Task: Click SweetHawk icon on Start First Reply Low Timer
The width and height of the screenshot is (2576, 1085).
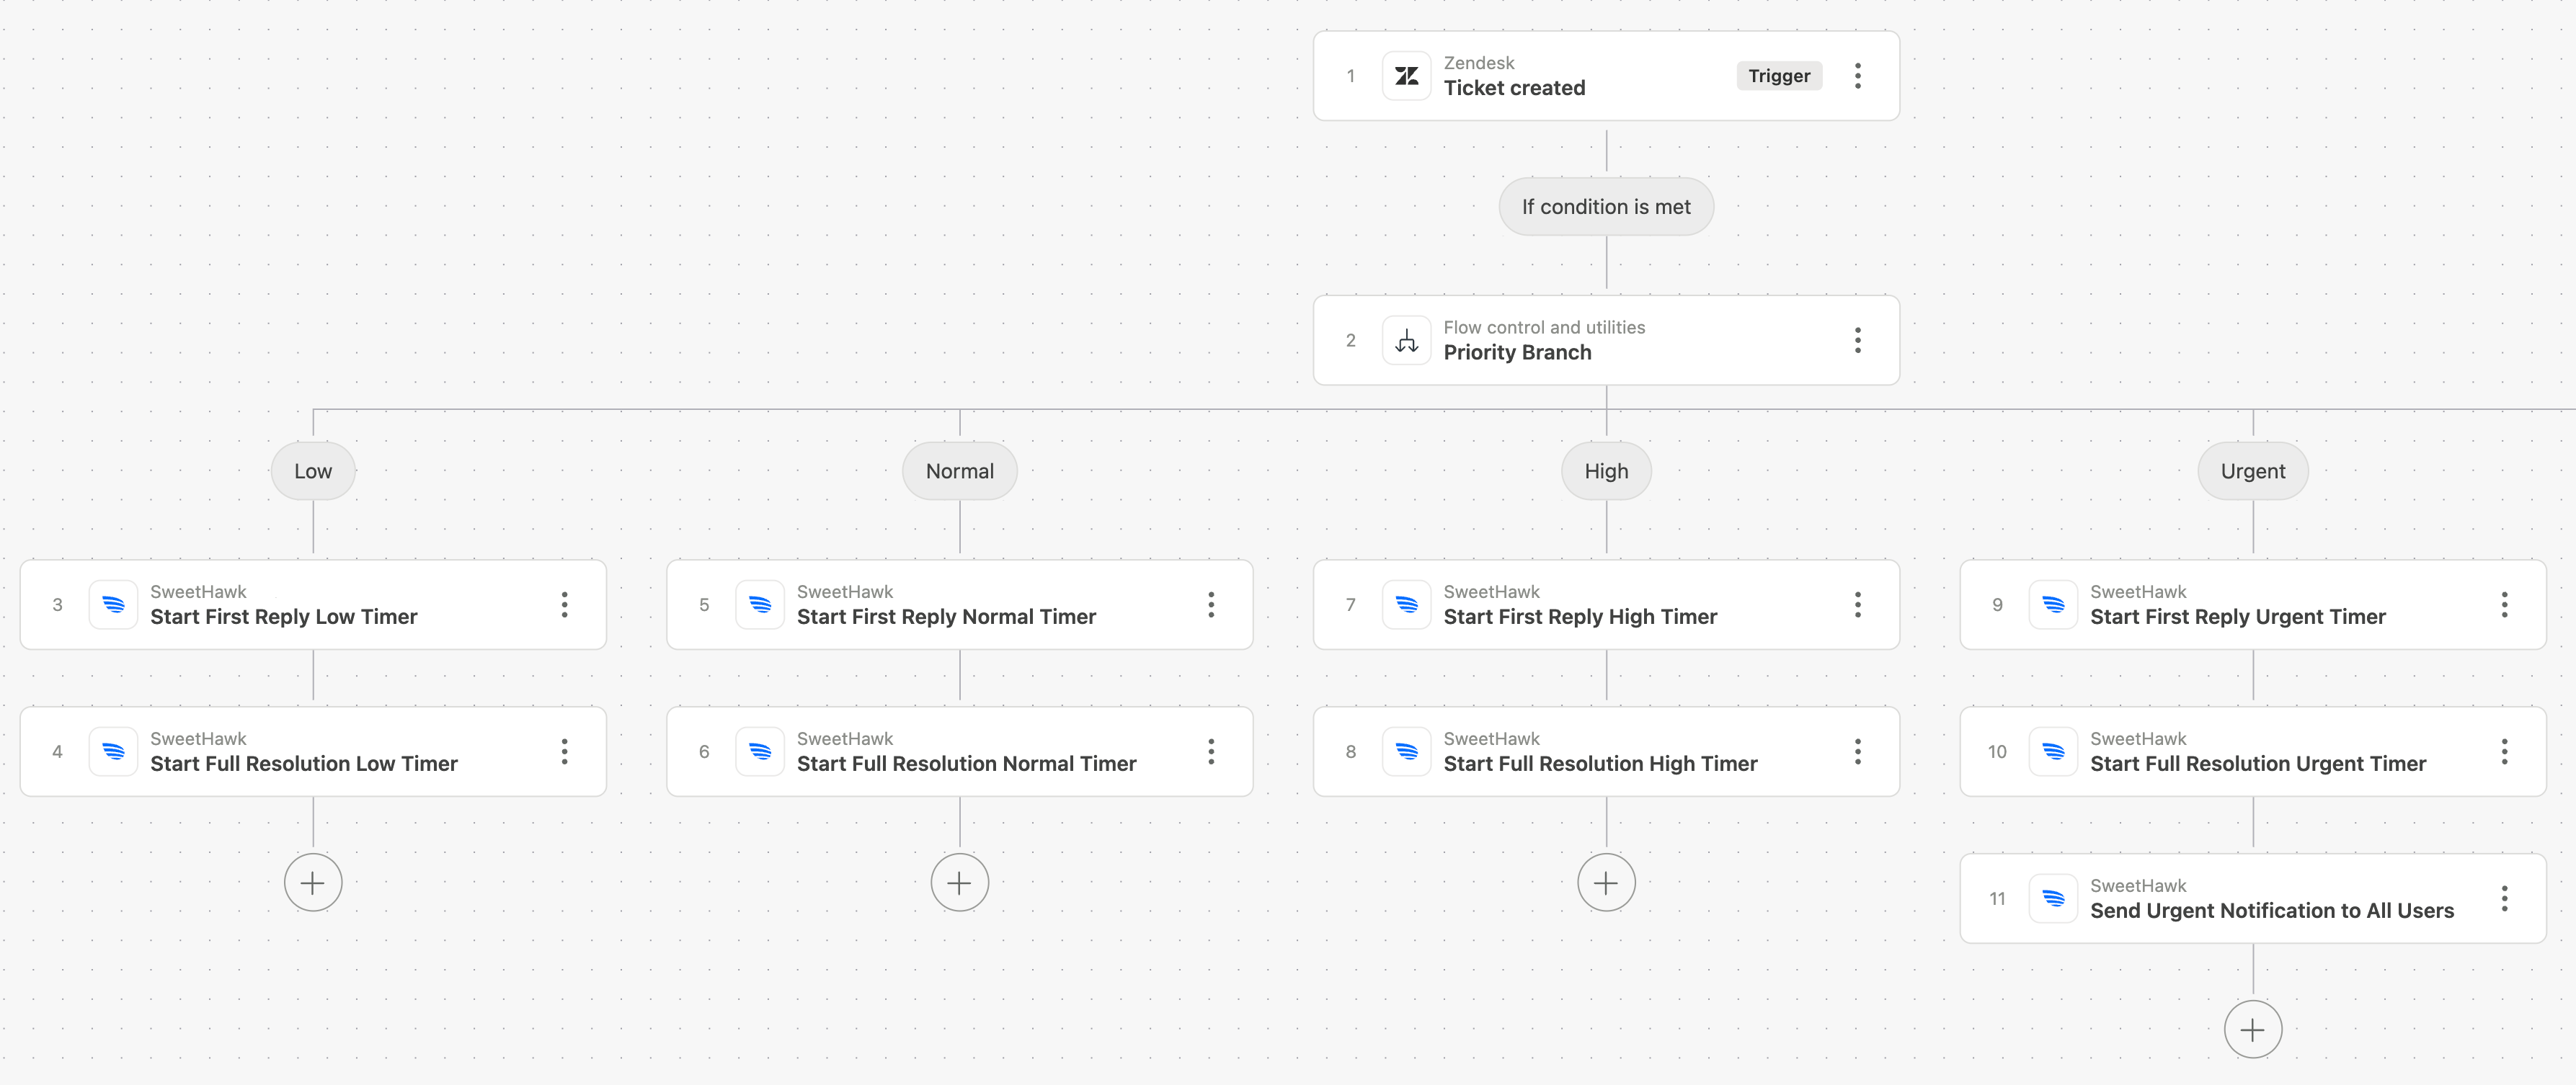Action: (113, 605)
